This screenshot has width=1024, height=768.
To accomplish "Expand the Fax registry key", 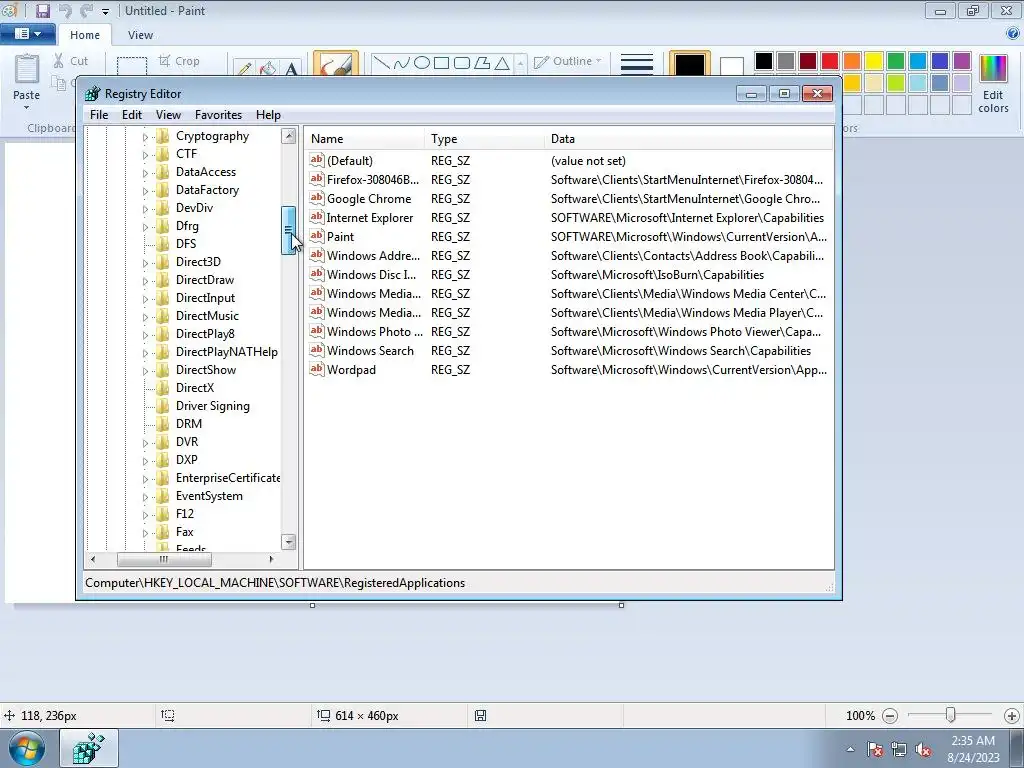I will (145, 533).
